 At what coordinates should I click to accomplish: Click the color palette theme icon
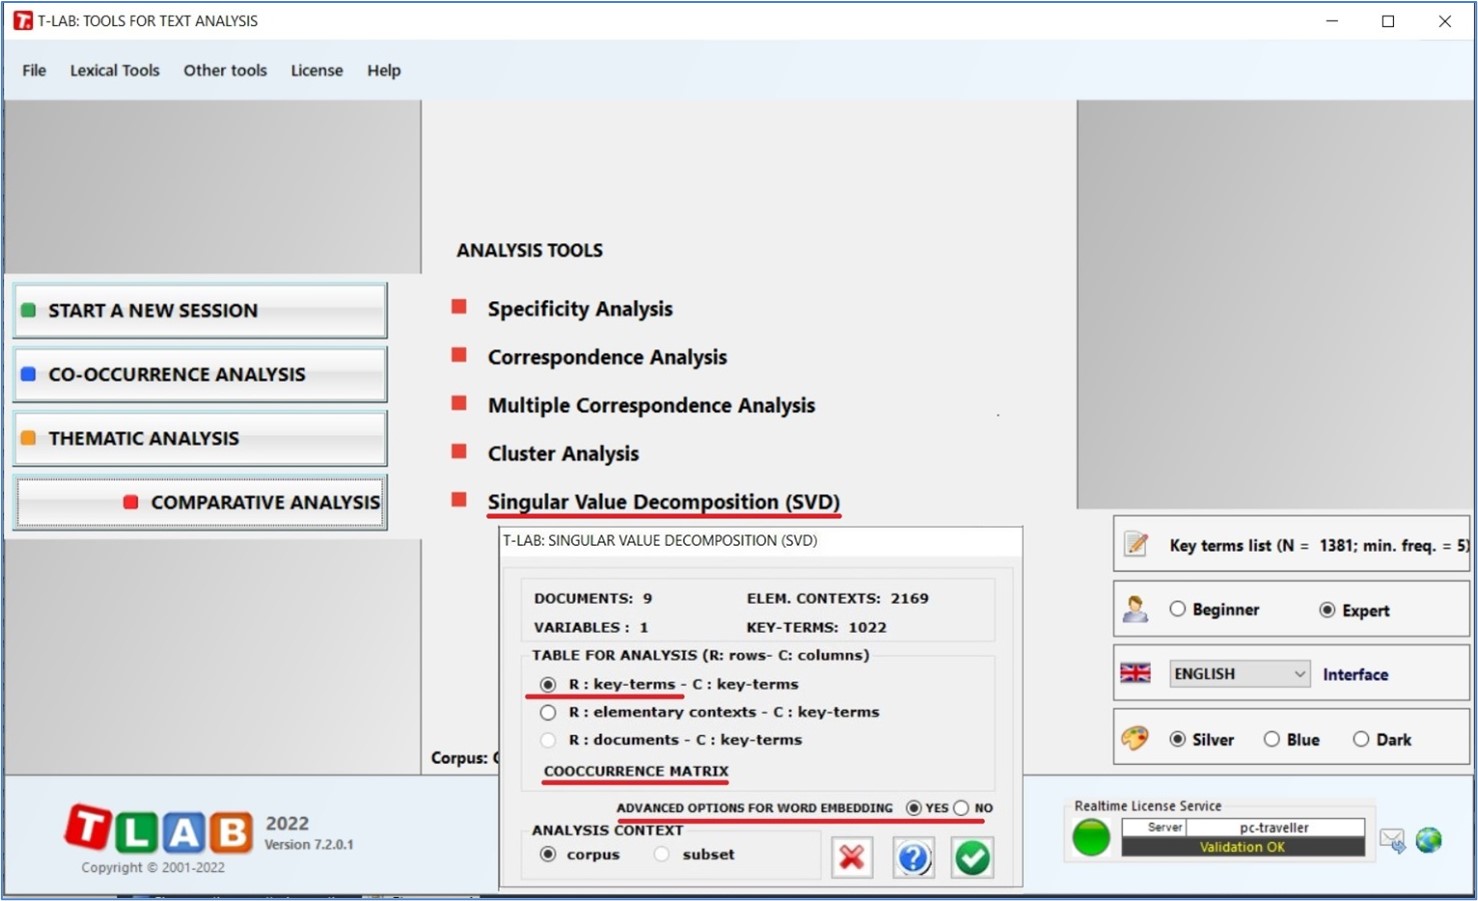1135,738
